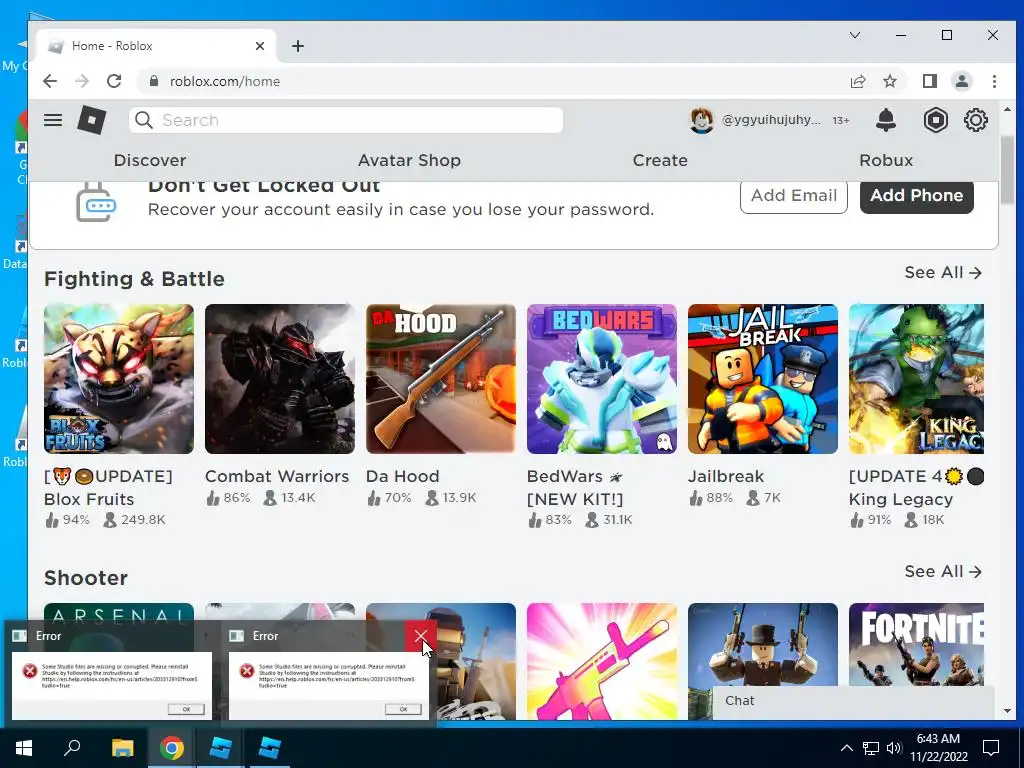The height and width of the screenshot is (768, 1024).
Task: Click the site lock icon in address bar
Action: [153, 81]
